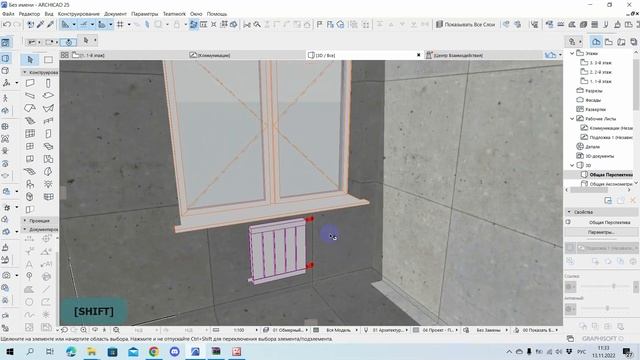
Task: Collapse the Свойства panel section
Action: pyautogui.click(x=569, y=212)
